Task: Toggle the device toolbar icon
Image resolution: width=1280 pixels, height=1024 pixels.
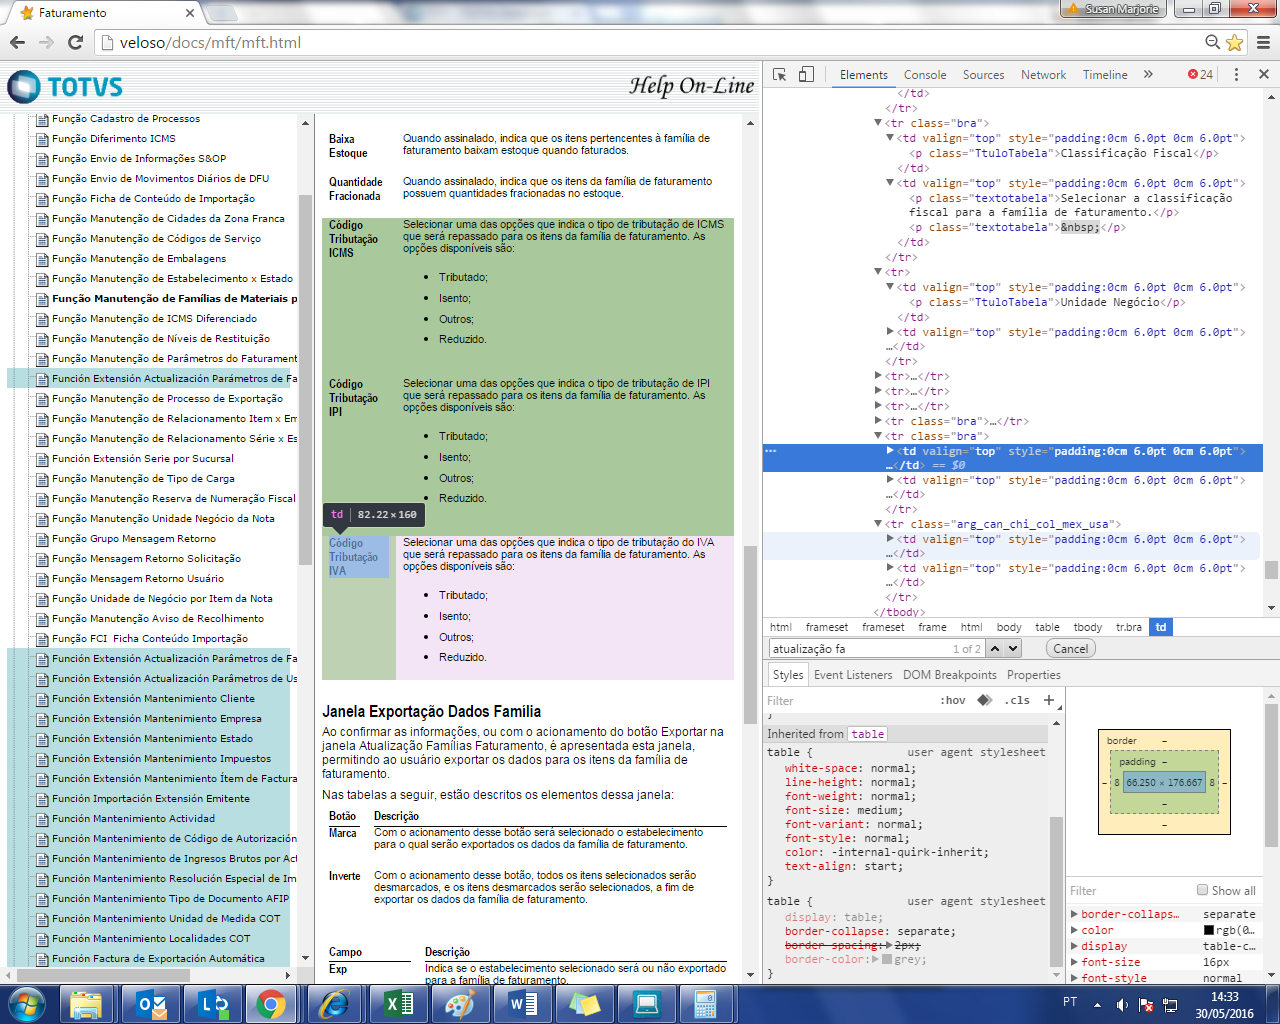Action: [806, 75]
